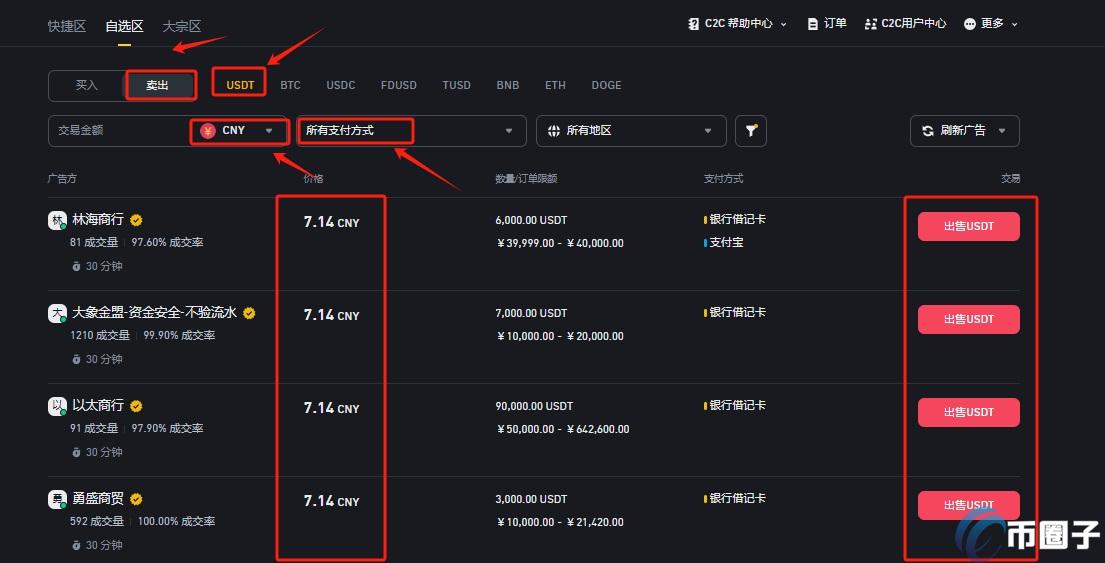This screenshot has height=563, width=1105.
Task: Open 订单 orders icon
Action: (x=814, y=24)
